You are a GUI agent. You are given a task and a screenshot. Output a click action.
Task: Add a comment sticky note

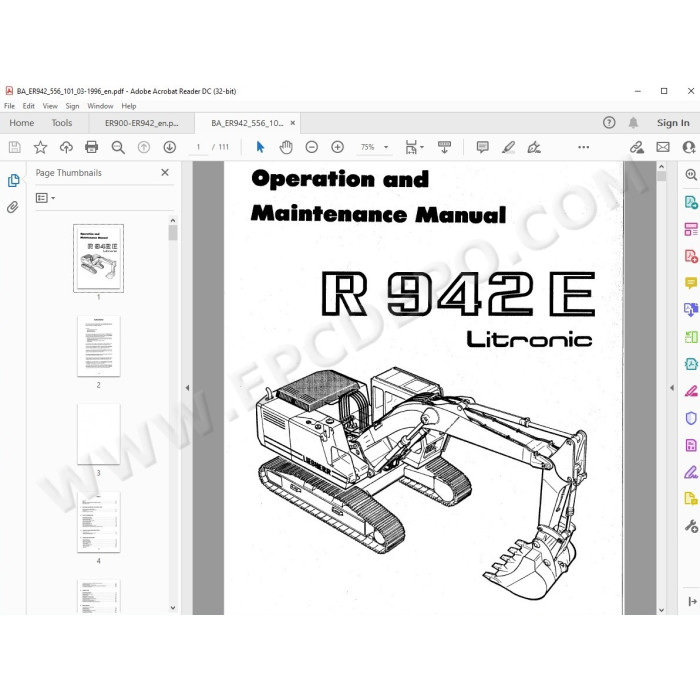click(x=483, y=147)
